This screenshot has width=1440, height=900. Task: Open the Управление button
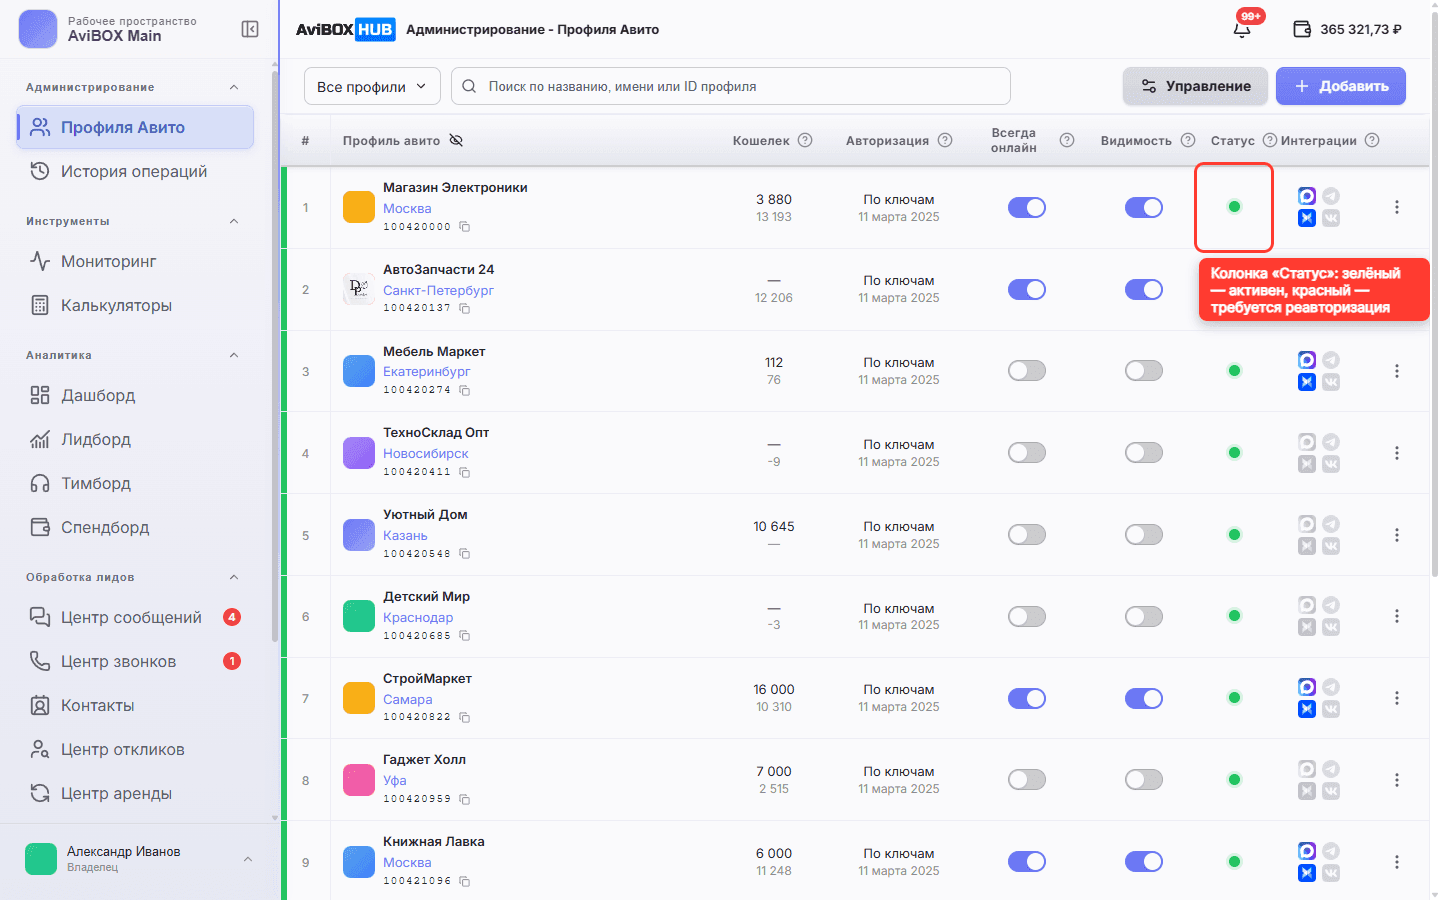coord(1195,86)
